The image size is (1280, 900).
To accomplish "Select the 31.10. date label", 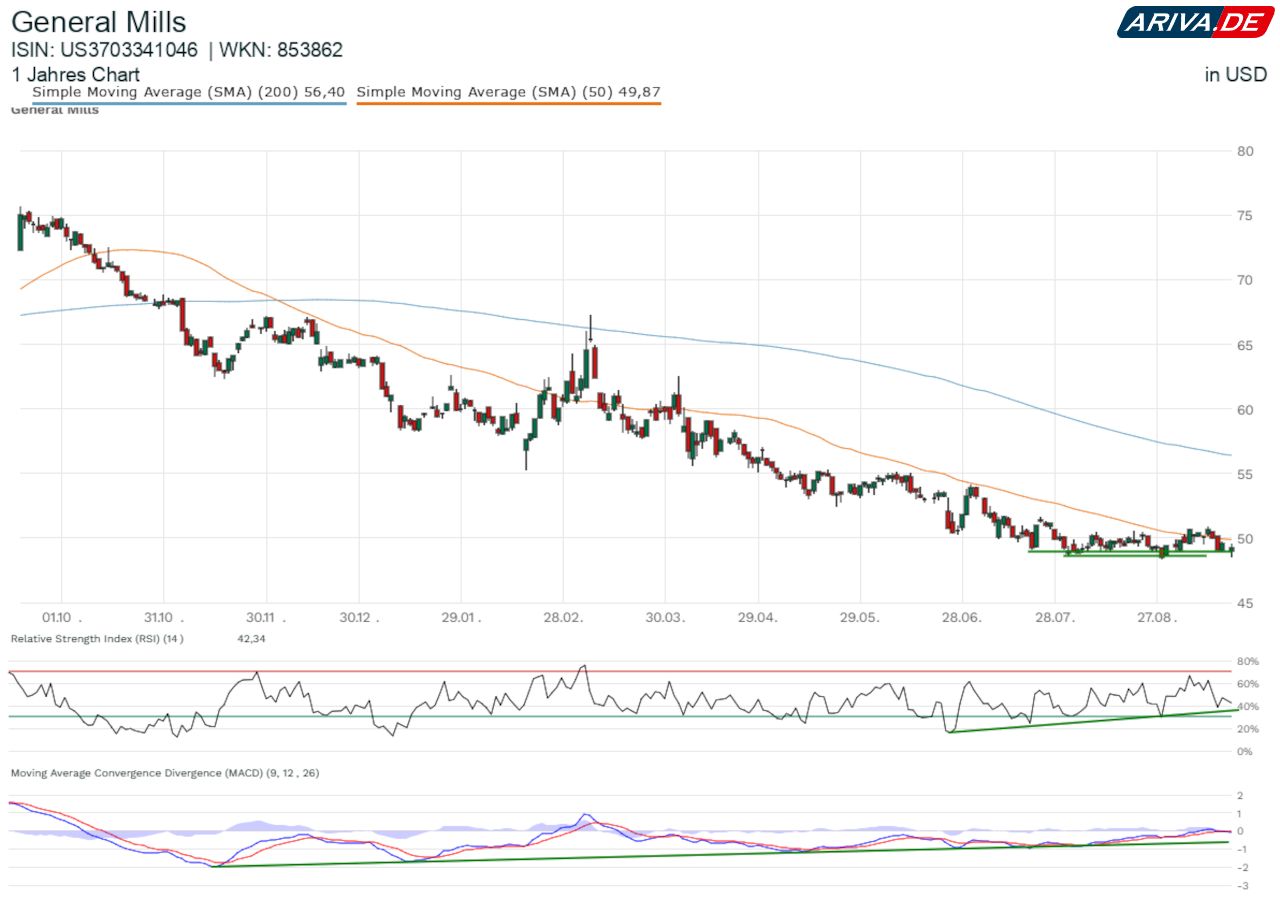I will tap(165, 617).
